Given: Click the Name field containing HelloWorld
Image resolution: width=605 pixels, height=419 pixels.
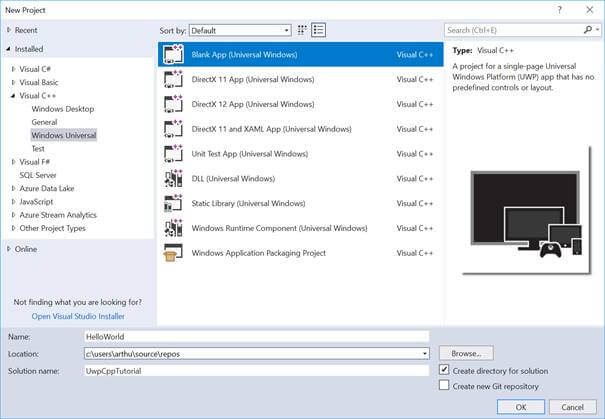Looking at the screenshot, I should coord(257,336).
